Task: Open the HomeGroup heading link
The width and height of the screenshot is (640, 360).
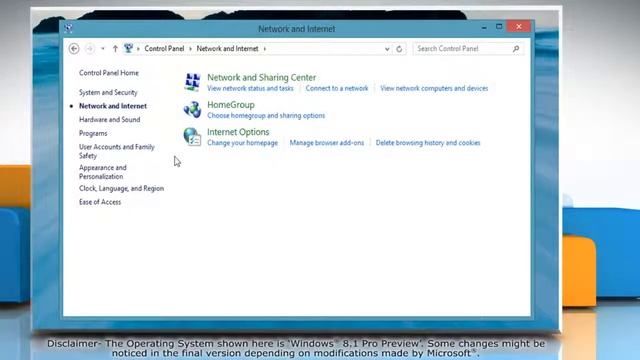Action: 231,104
